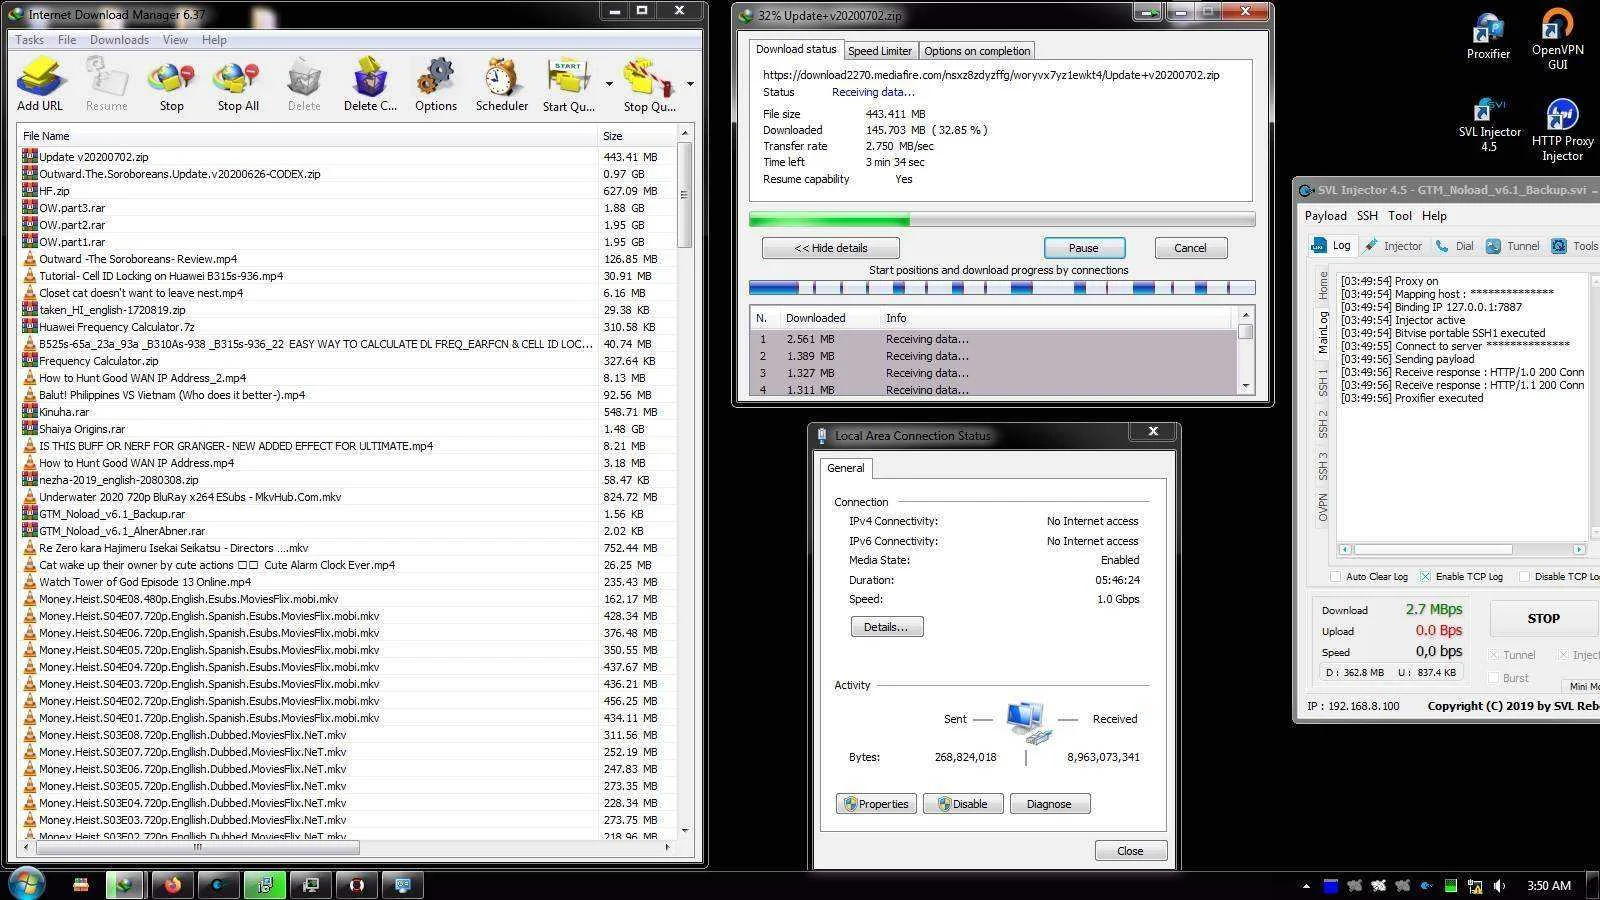The image size is (1600, 900).
Task: Click Add URL in Internet Download Manager
Action: tap(40, 84)
